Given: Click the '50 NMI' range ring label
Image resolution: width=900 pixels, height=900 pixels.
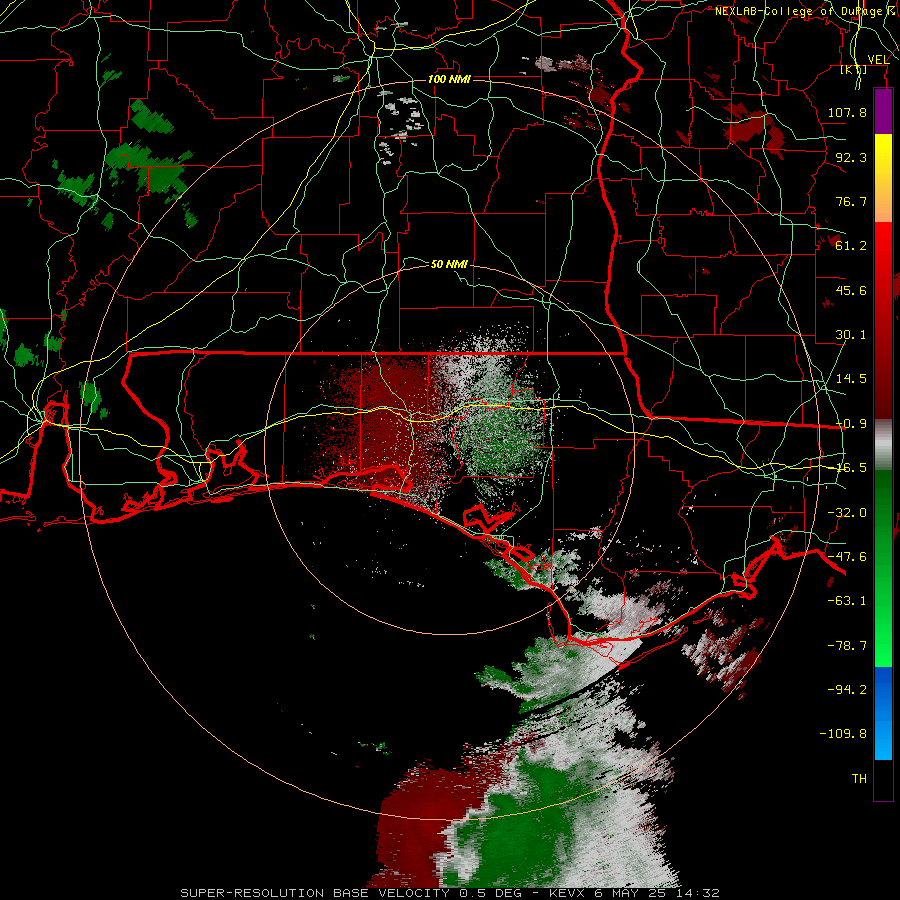Looking at the screenshot, I should point(449,264).
